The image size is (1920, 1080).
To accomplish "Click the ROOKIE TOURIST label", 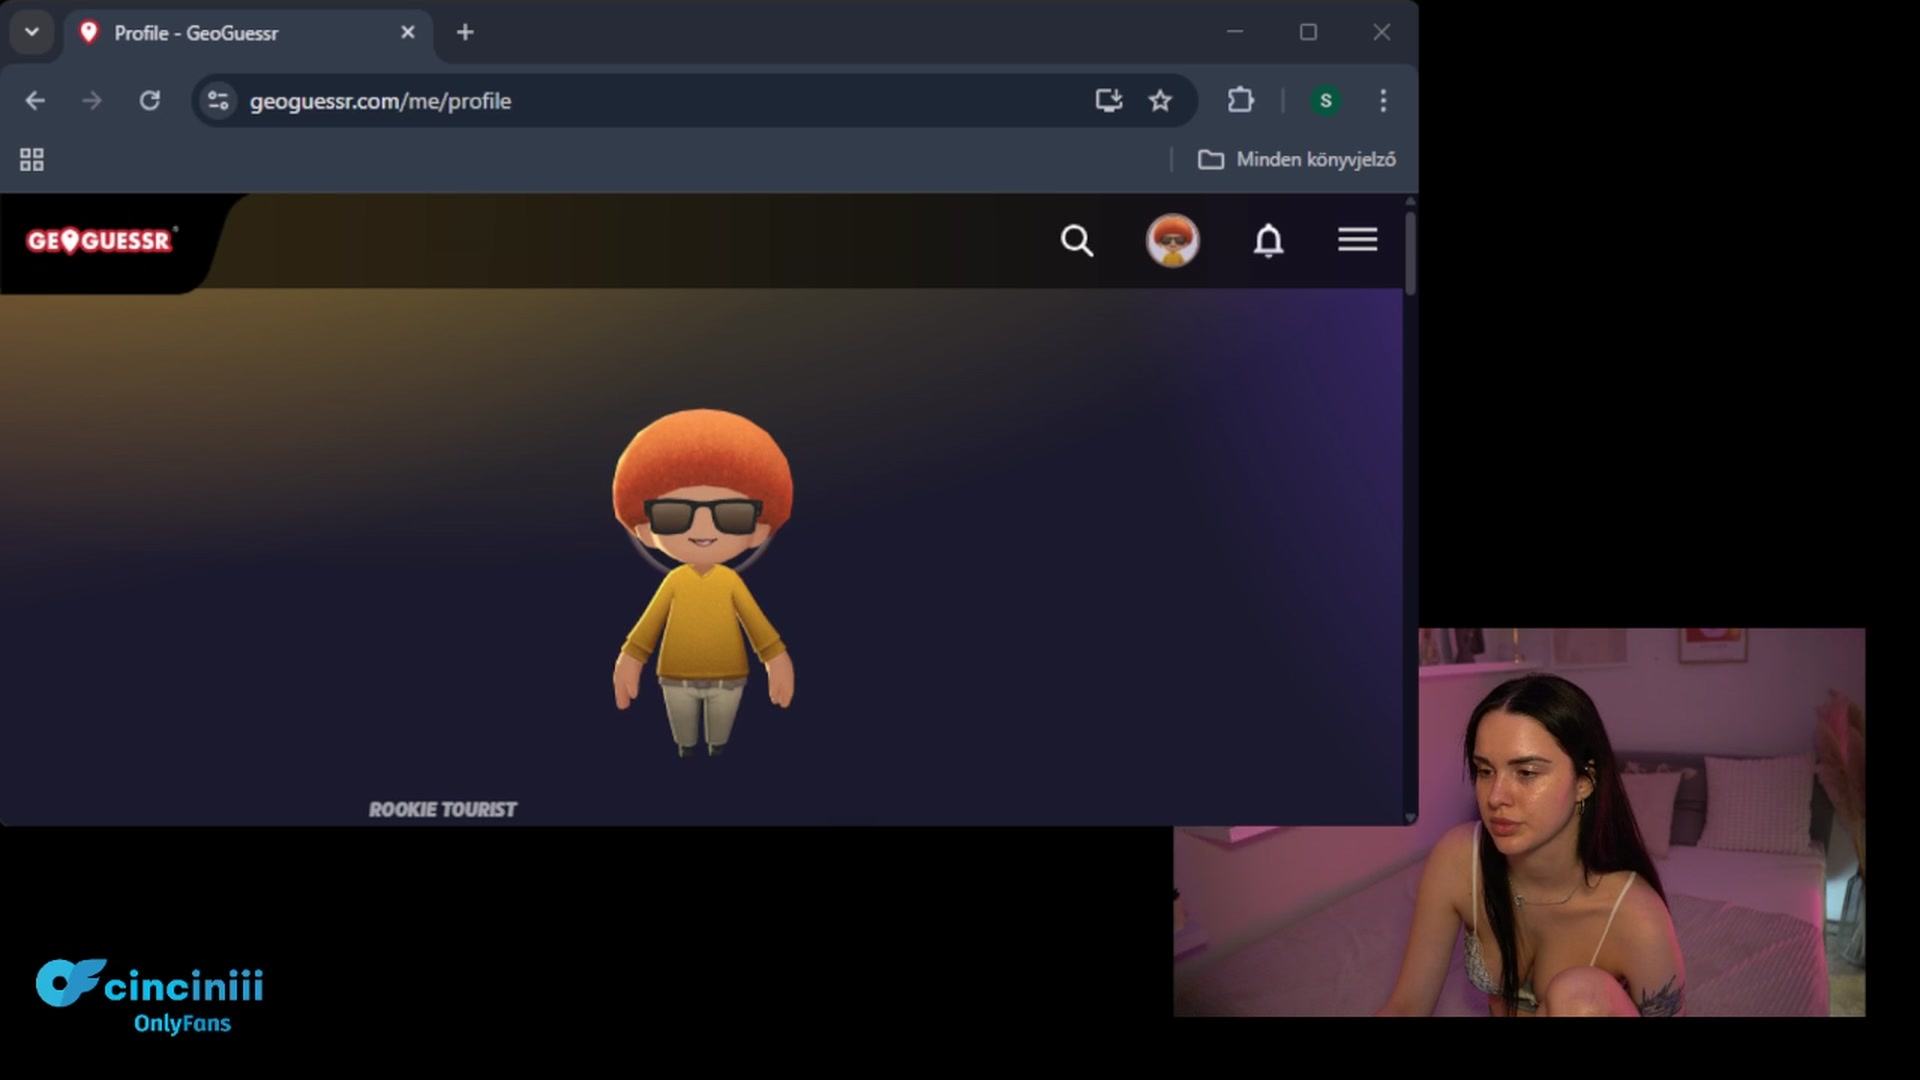I will click(442, 809).
